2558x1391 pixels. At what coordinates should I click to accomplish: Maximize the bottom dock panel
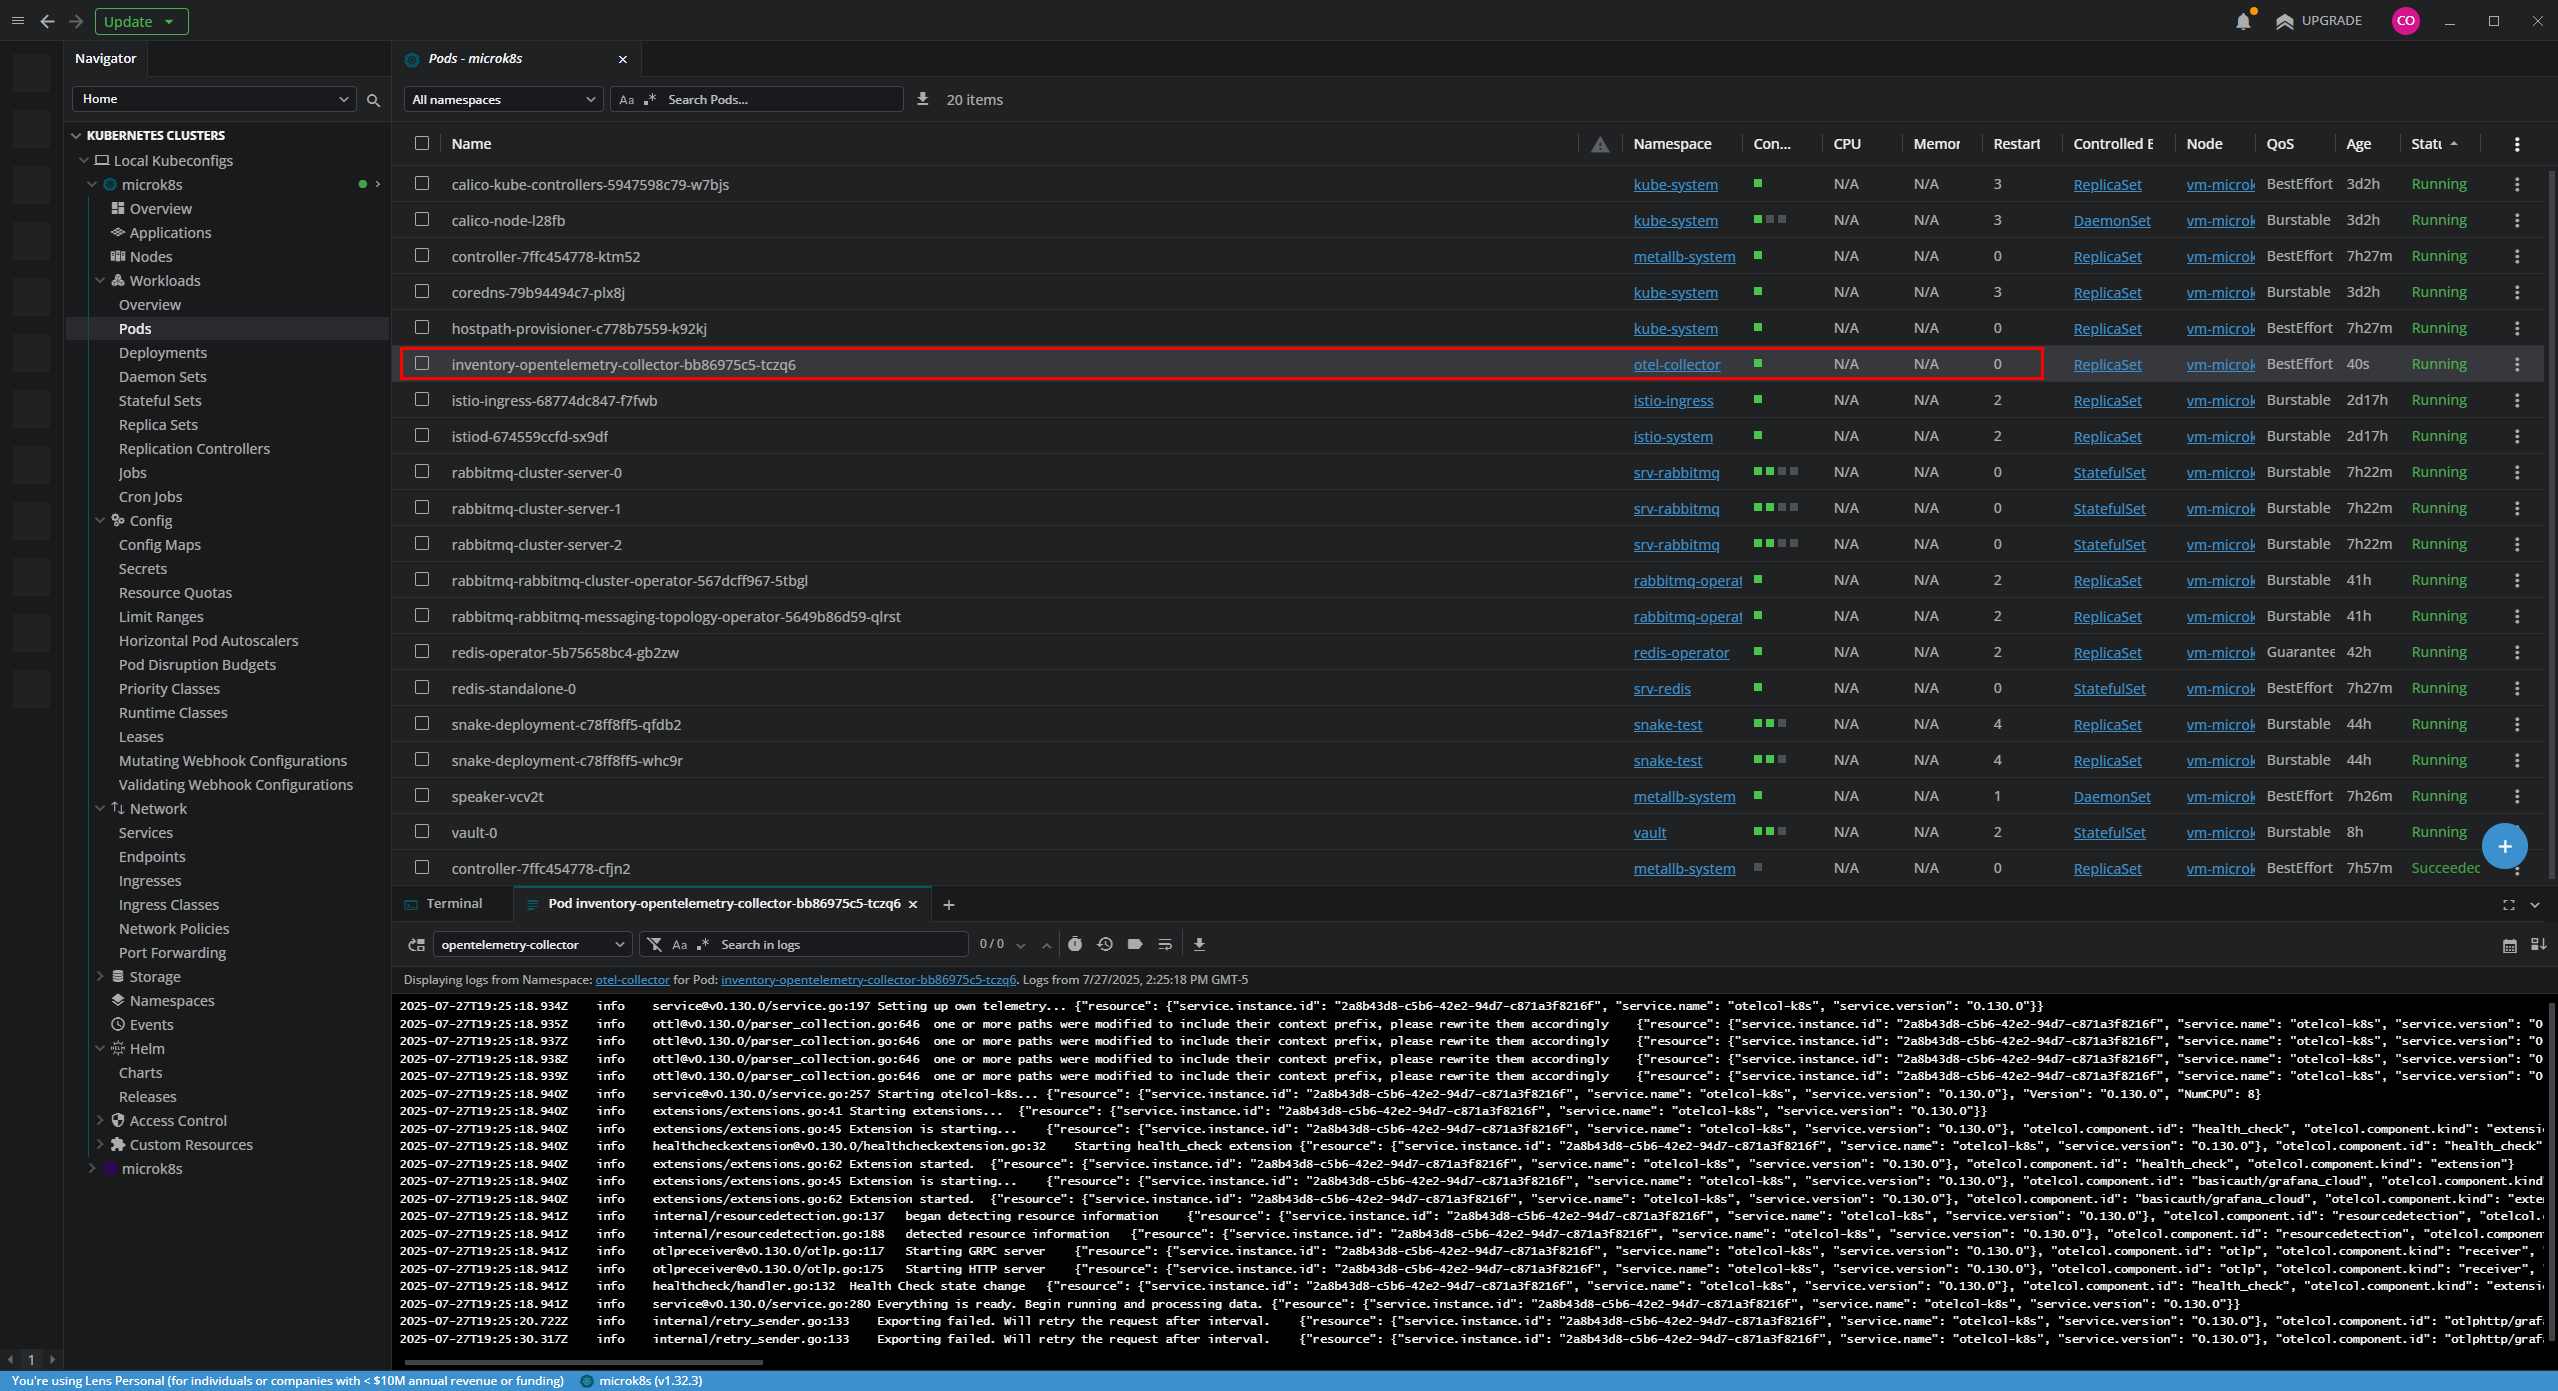[2508, 905]
